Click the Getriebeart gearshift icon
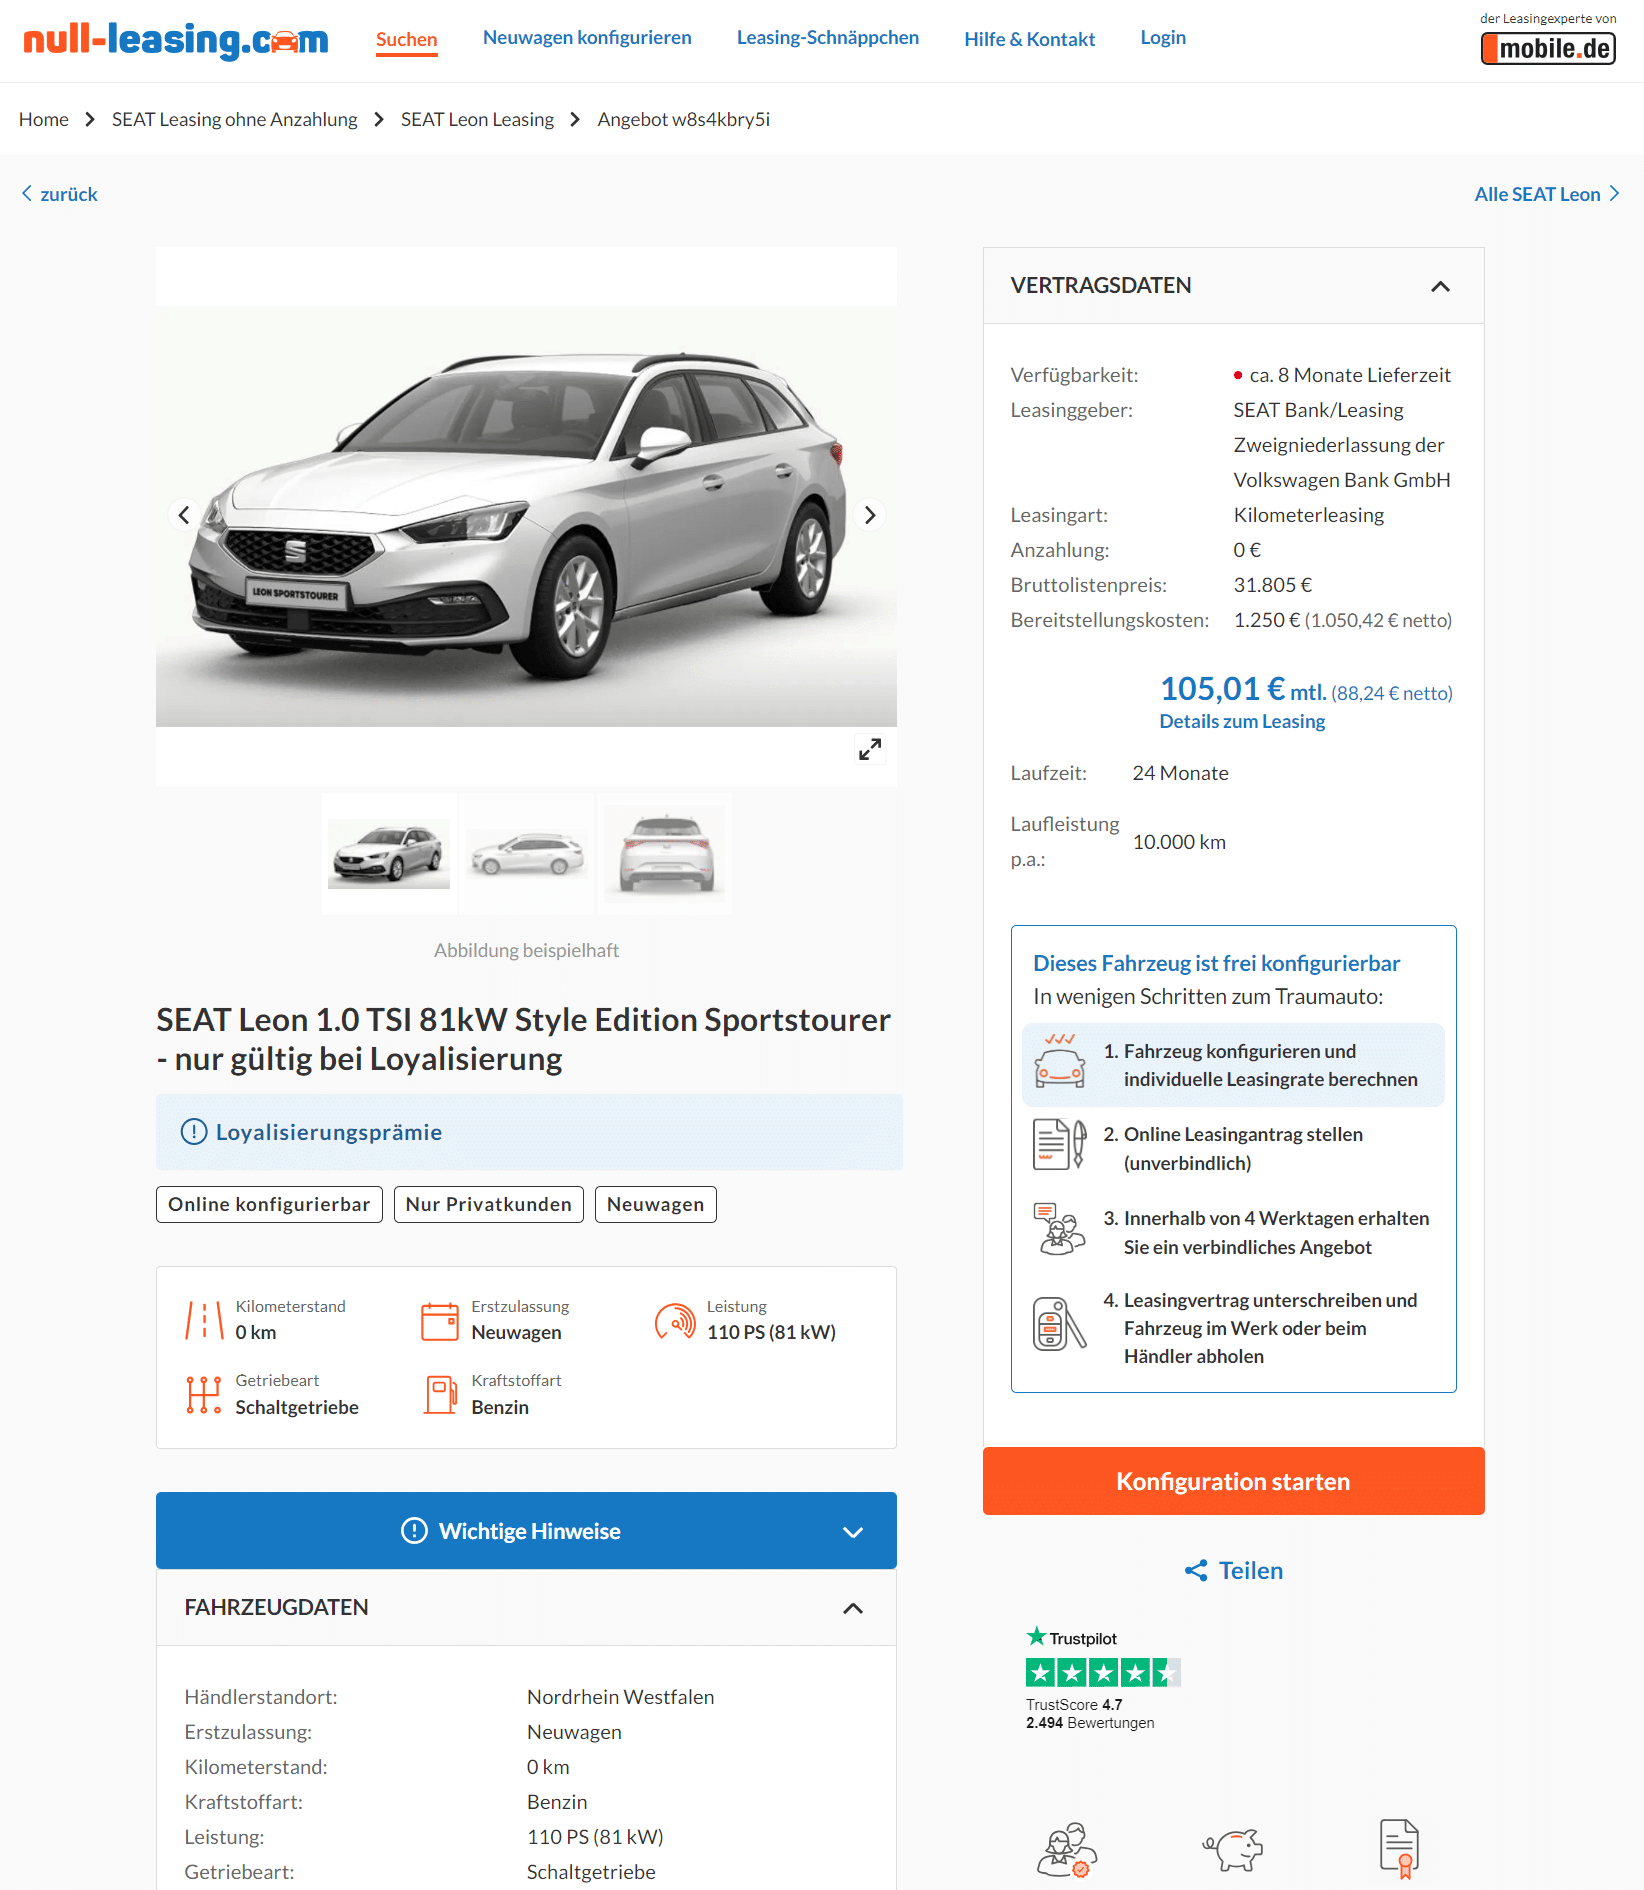The width and height of the screenshot is (1644, 1890). pyautogui.click(x=204, y=1394)
